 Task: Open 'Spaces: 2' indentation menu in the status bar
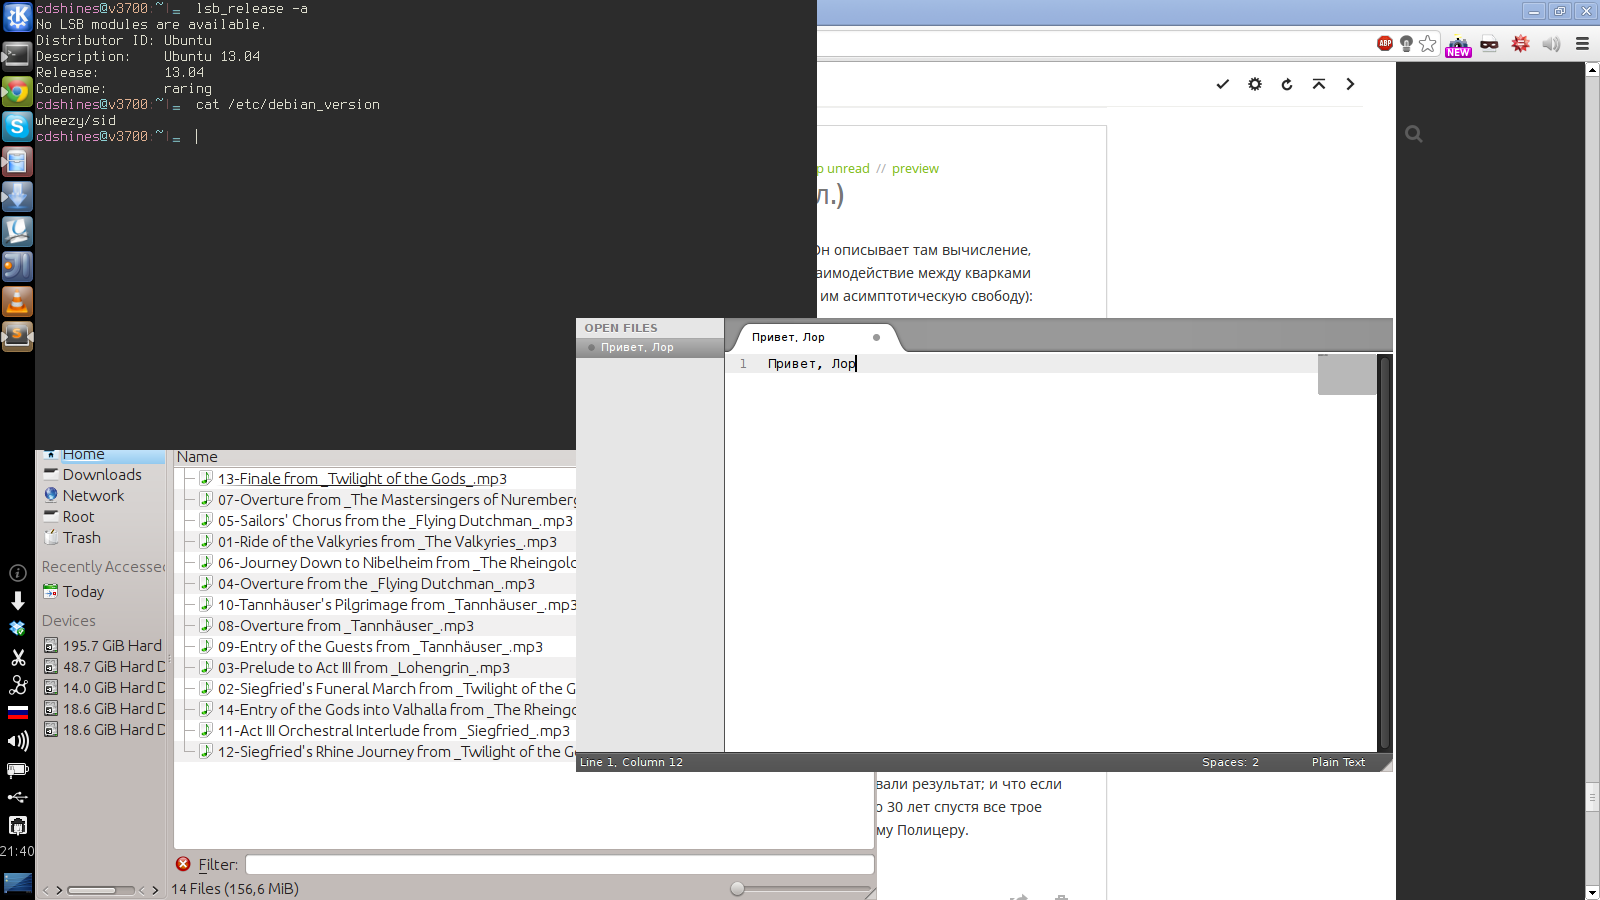pos(1230,762)
